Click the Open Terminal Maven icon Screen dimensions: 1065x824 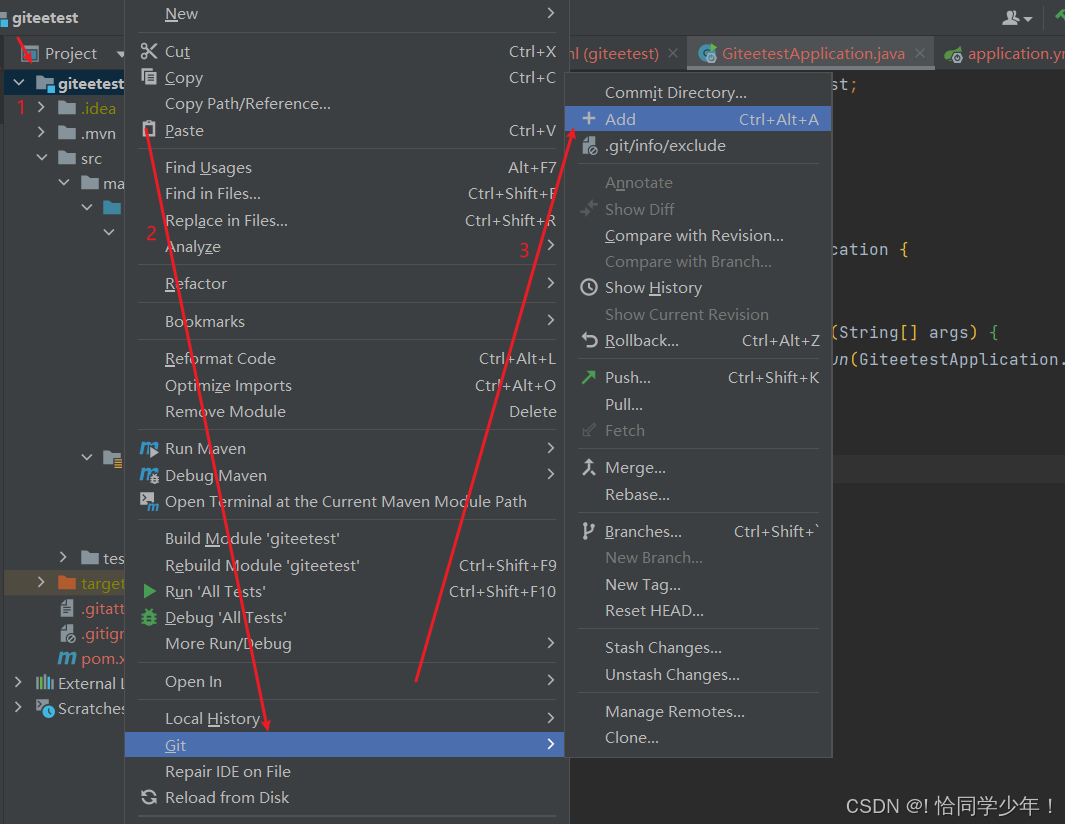(149, 501)
